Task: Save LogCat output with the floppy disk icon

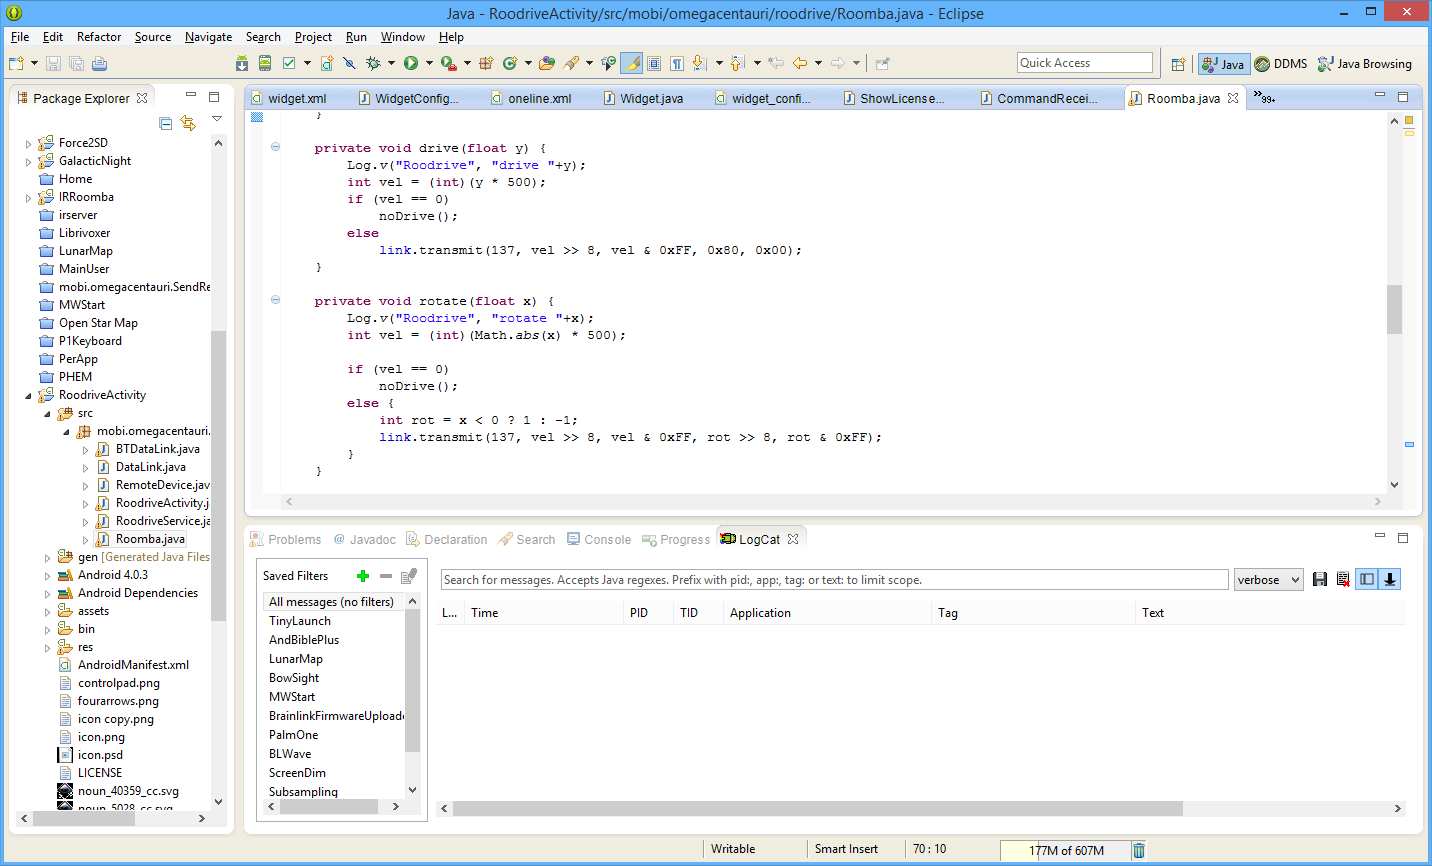Action: pos(1320,579)
